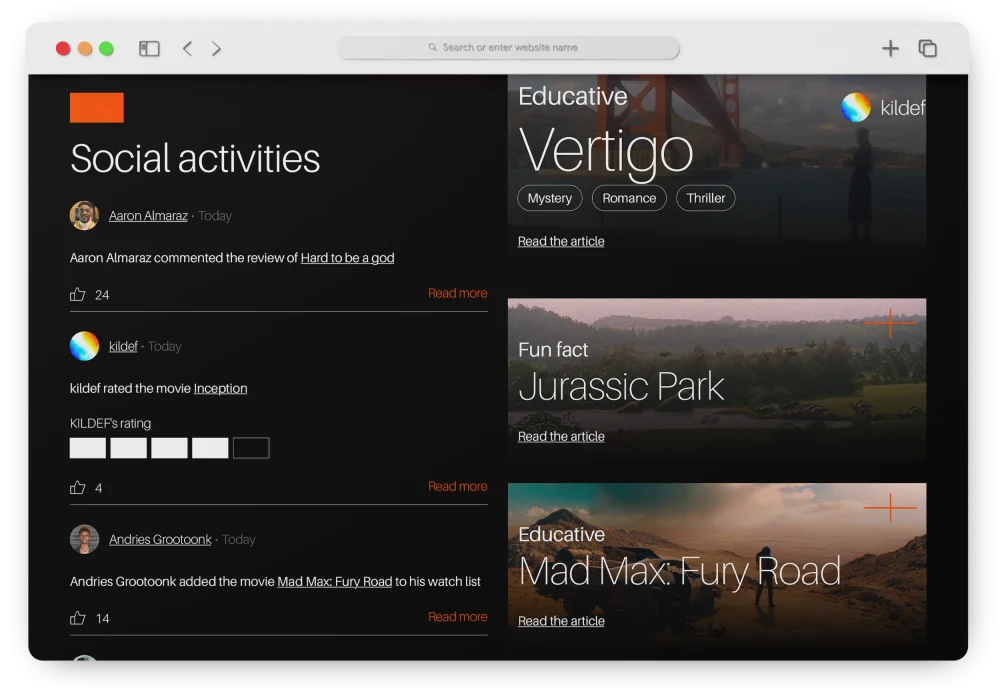
Task: Expand Jurassic Park card with orange plus
Action: pyautogui.click(x=890, y=323)
